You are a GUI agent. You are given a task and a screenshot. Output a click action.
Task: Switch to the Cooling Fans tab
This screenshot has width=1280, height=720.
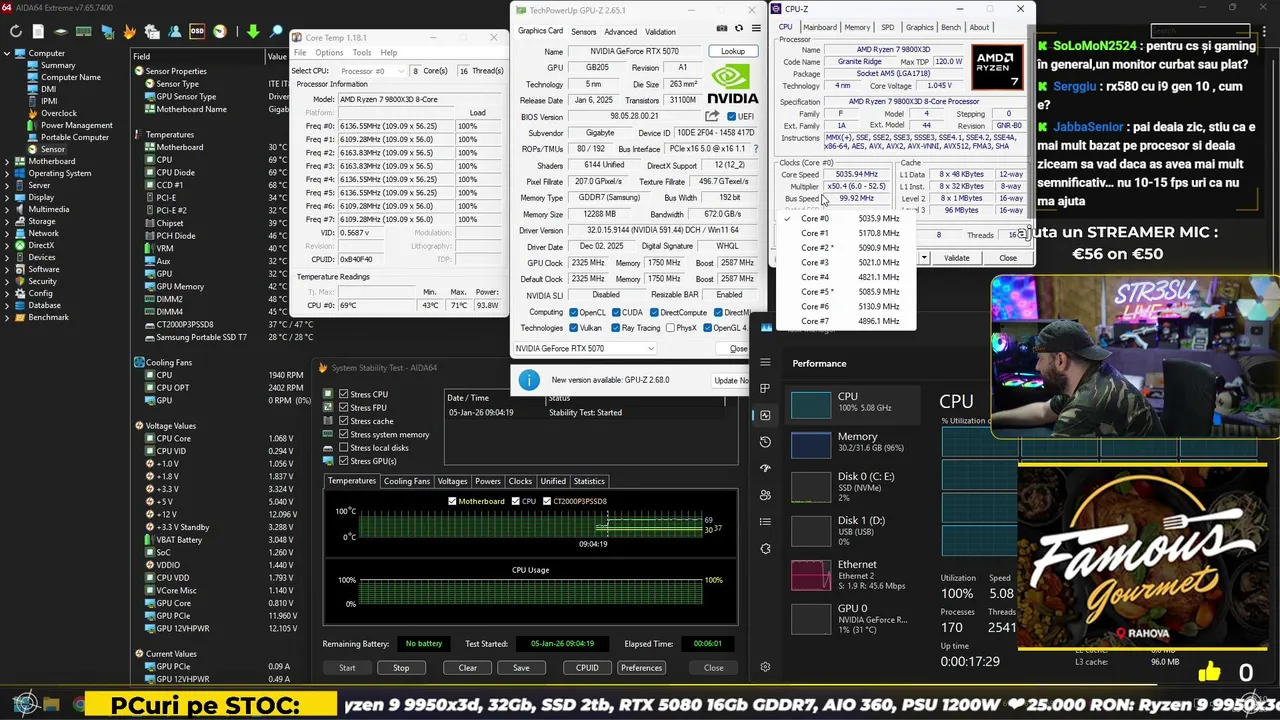click(407, 481)
